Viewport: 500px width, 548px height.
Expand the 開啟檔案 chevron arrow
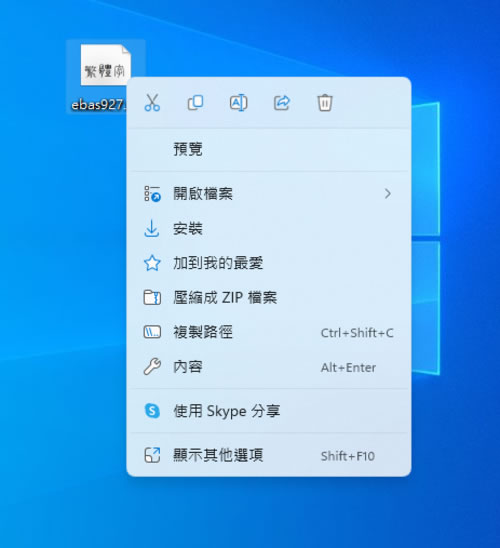(387, 194)
